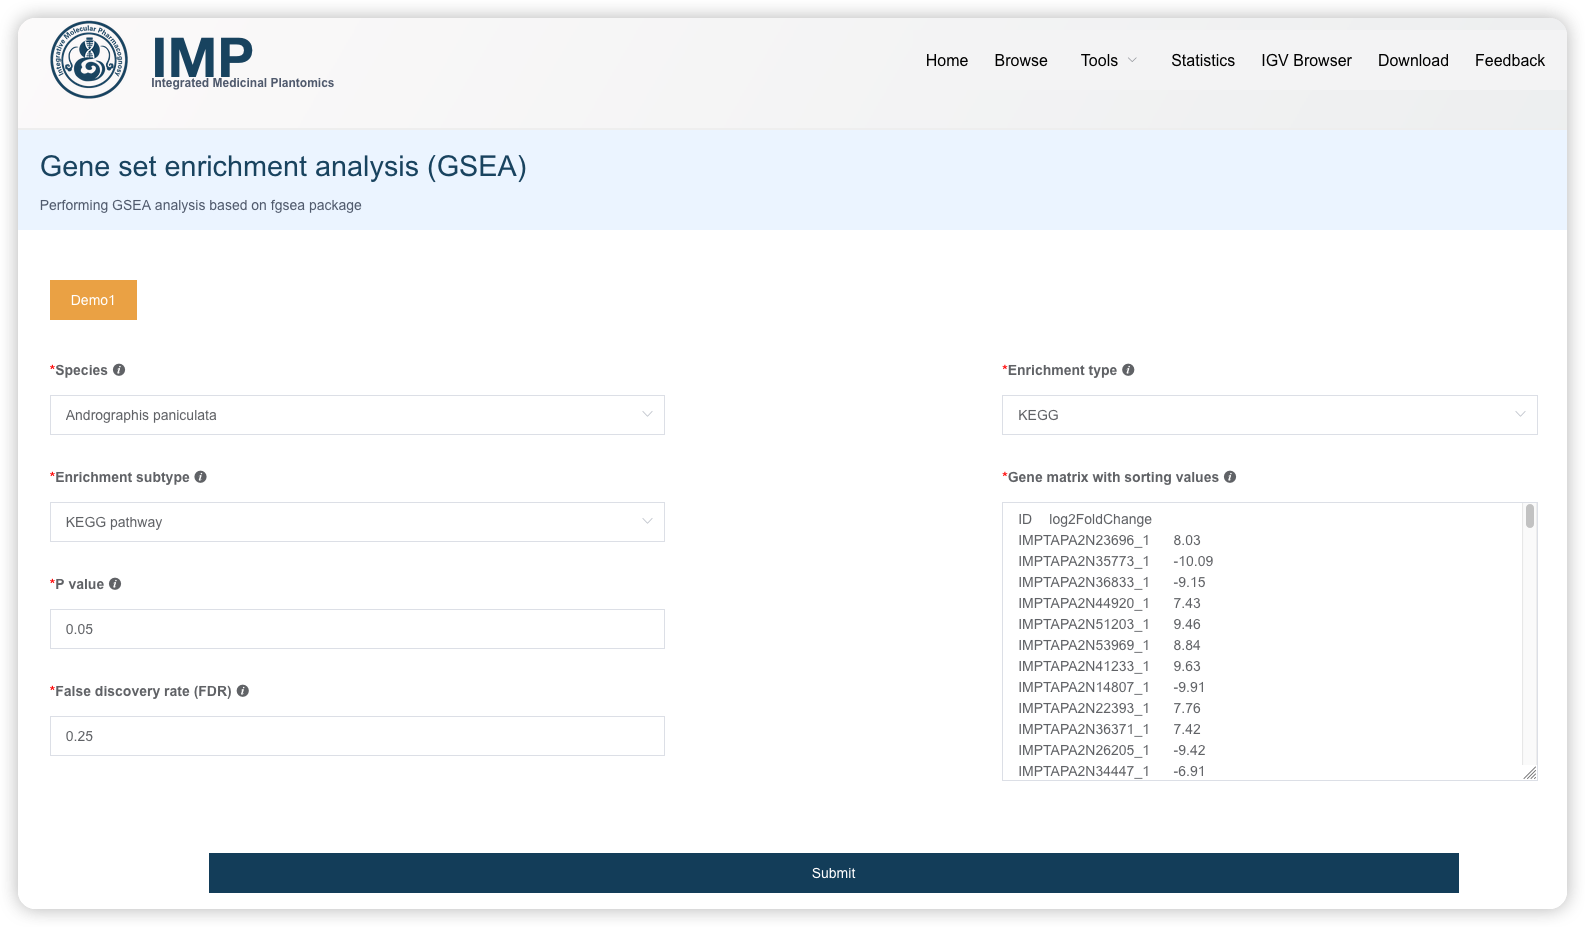Submit the GSEA analysis form
Viewport: 1585px width, 927px height.
coord(833,873)
